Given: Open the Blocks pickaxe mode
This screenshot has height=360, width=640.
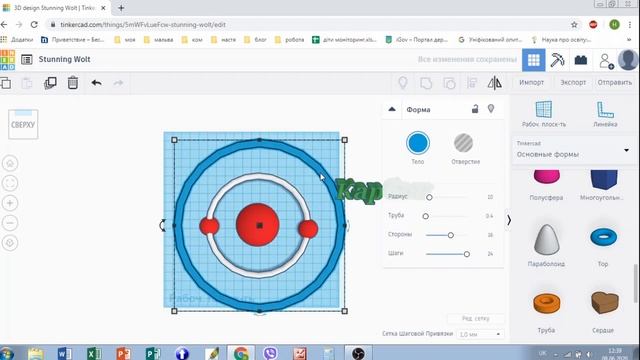Looking at the screenshot, I should (x=557, y=60).
